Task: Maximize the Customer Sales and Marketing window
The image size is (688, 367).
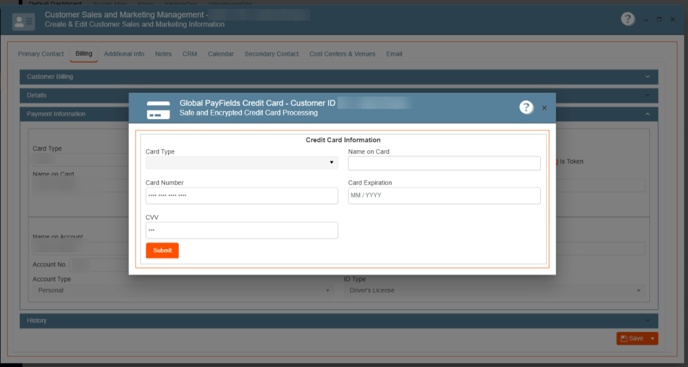Action: 659,20
